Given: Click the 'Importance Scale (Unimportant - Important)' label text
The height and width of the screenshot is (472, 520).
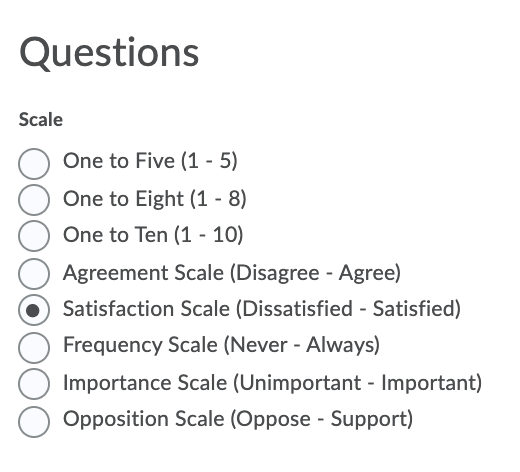Looking at the screenshot, I should (272, 383).
